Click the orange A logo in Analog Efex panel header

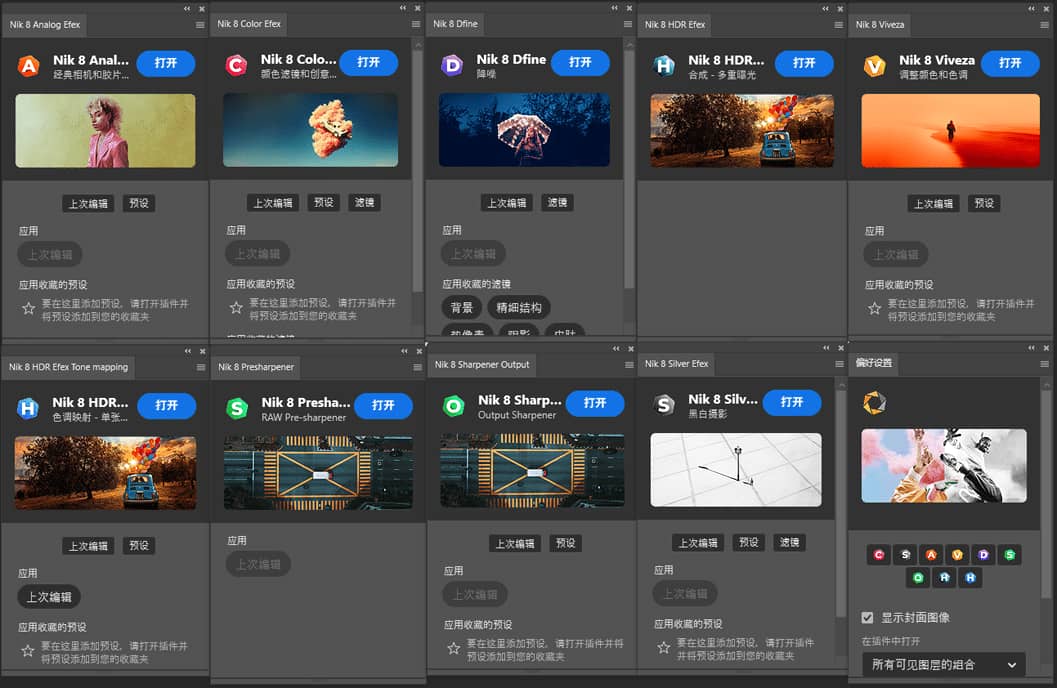[x=28, y=65]
